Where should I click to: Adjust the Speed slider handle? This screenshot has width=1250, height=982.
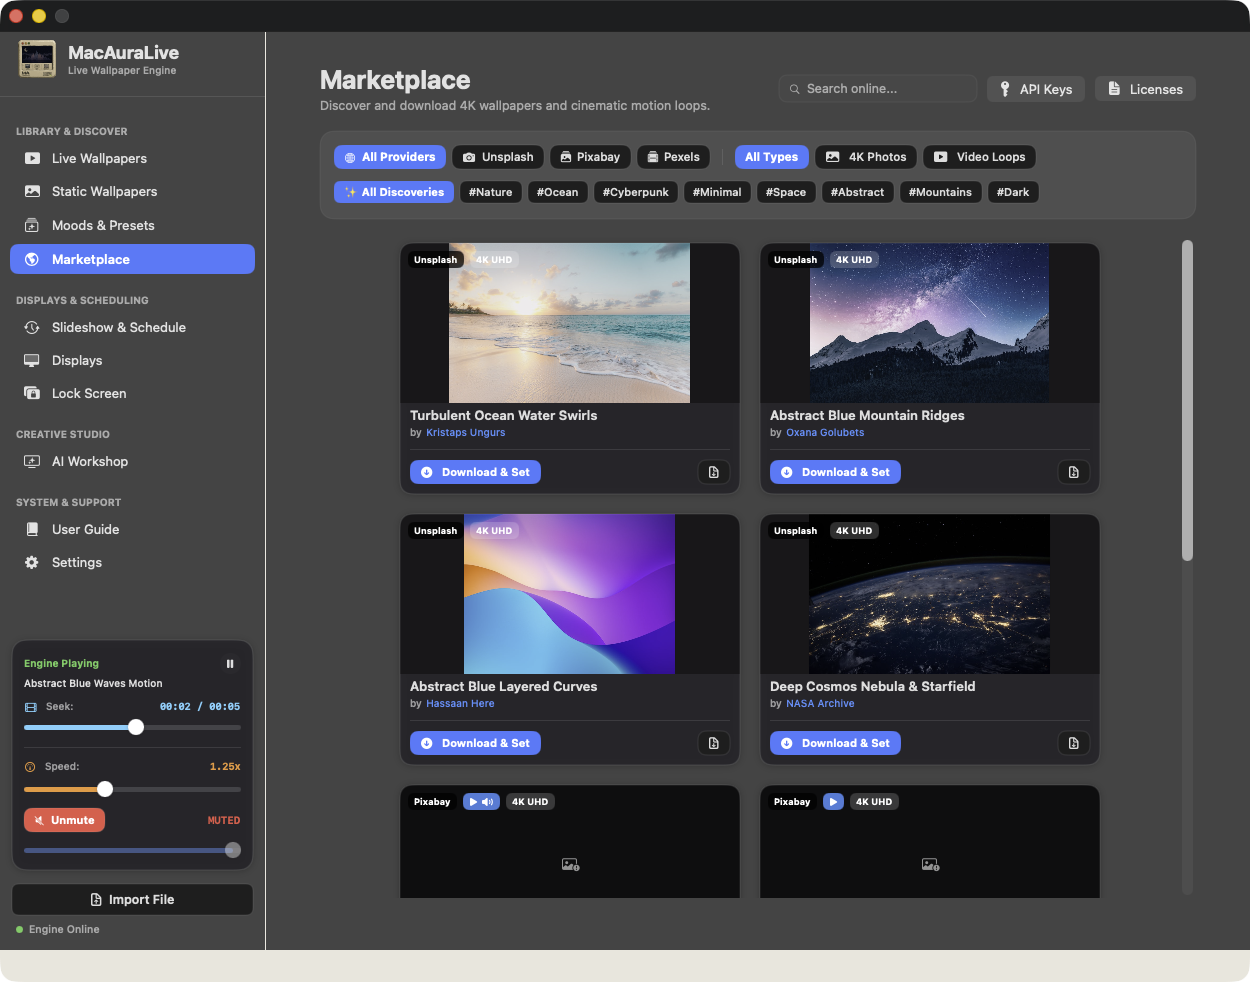pos(105,789)
